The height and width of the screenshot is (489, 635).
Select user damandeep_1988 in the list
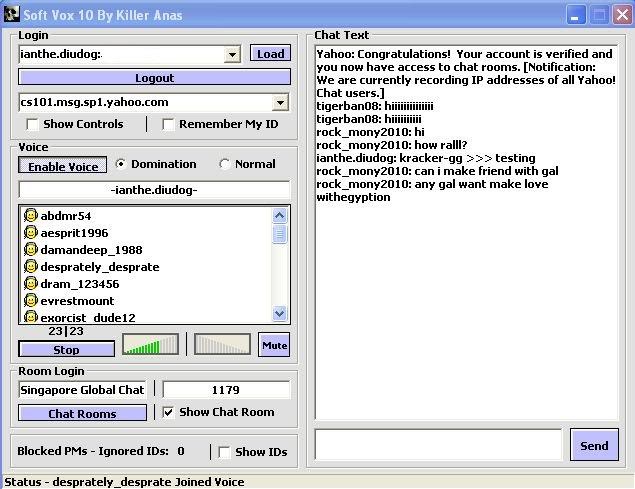(x=92, y=250)
